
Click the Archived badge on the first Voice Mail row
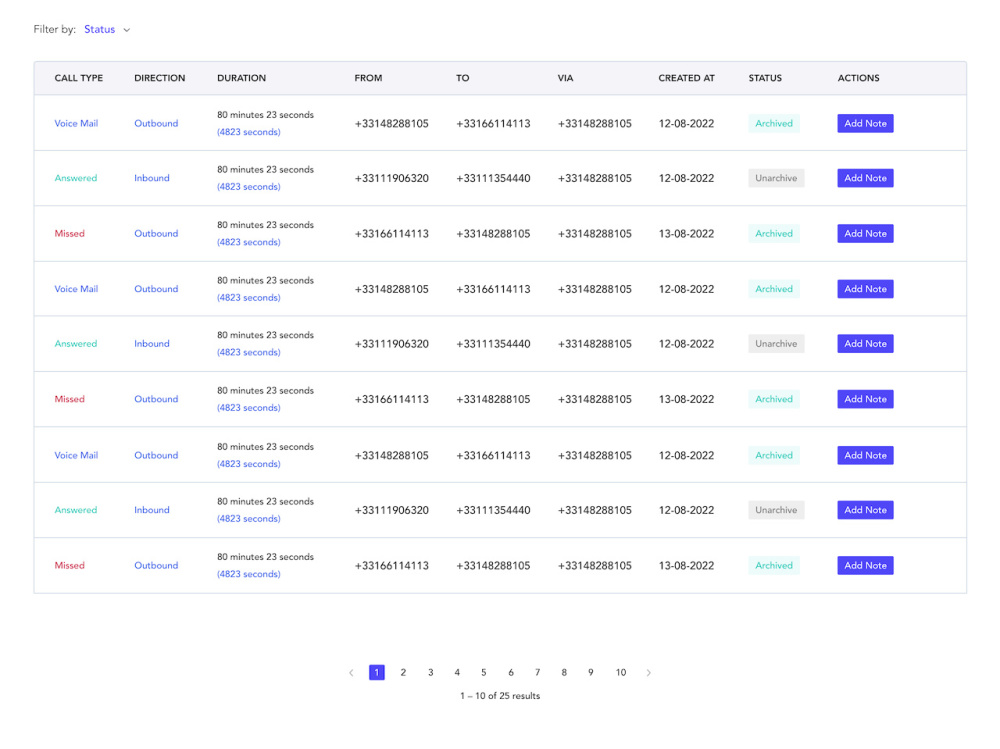coord(774,123)
